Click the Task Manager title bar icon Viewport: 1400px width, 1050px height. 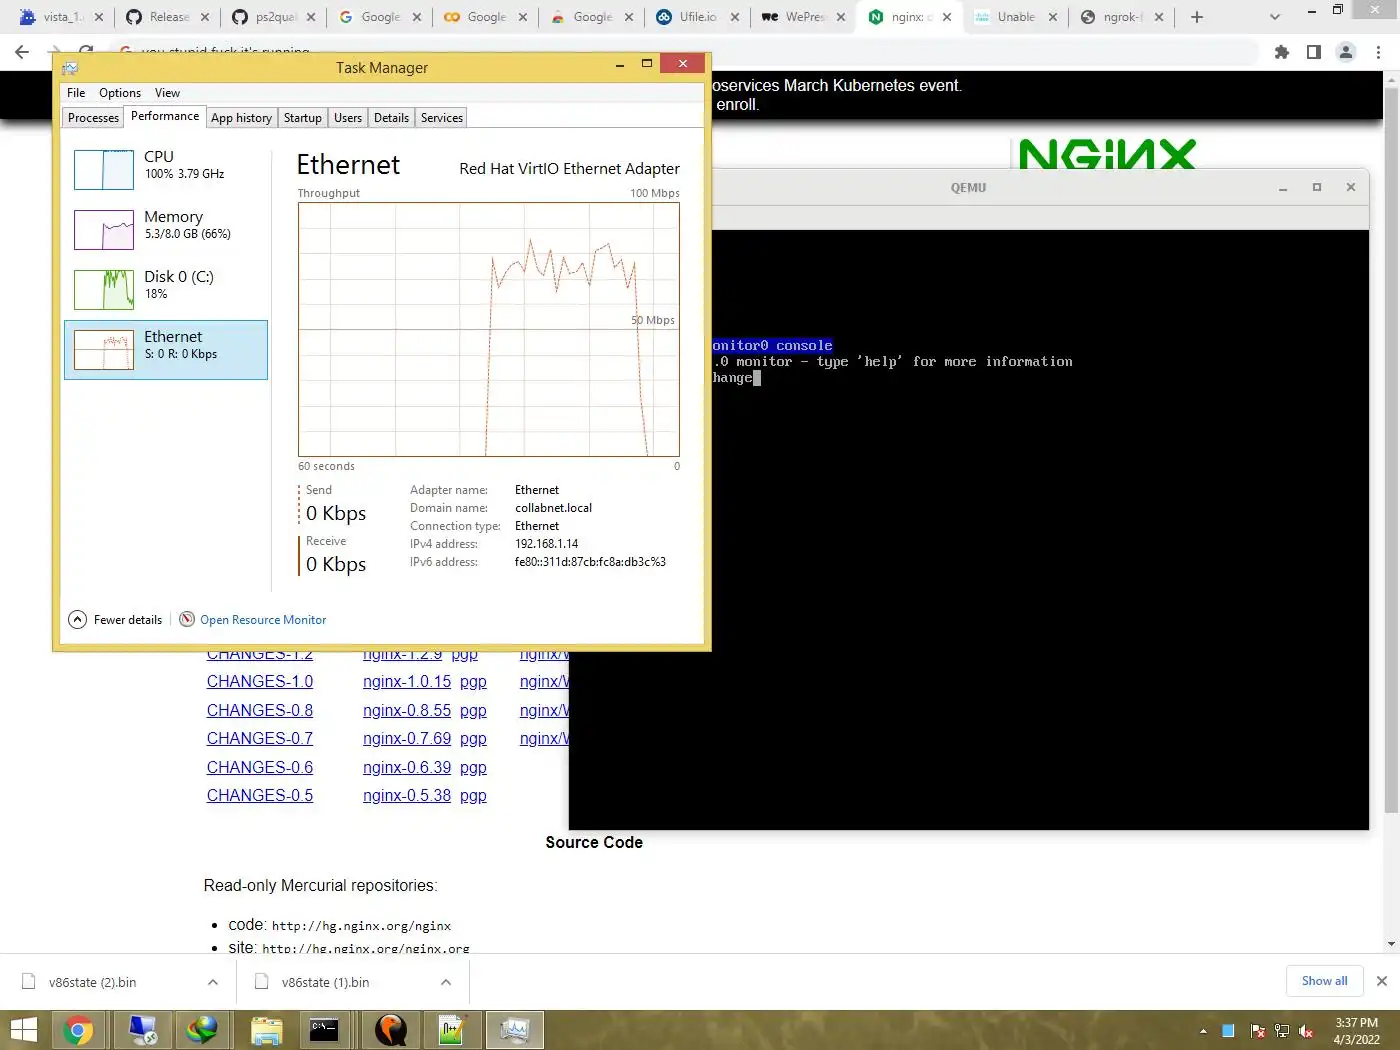tap(70, 68)
